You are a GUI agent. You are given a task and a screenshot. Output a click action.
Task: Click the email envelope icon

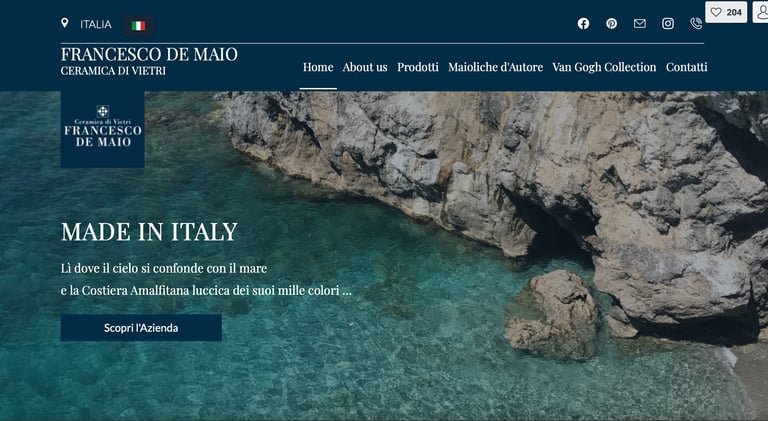point(640,23)
